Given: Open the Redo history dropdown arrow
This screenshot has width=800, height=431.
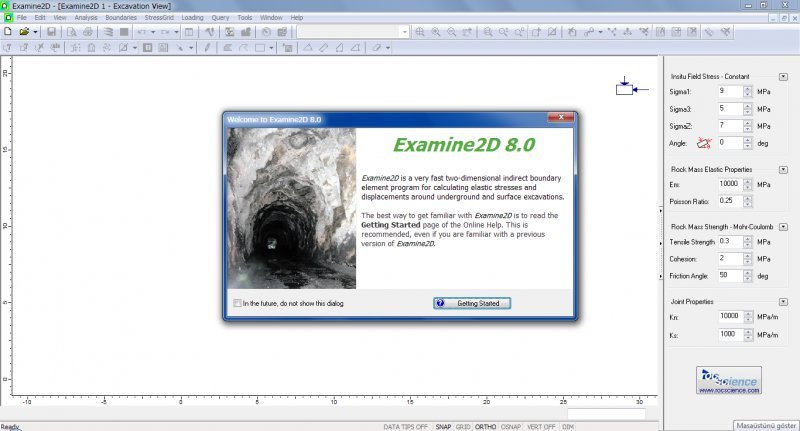Looking at the screenshot, I should 176,32.
